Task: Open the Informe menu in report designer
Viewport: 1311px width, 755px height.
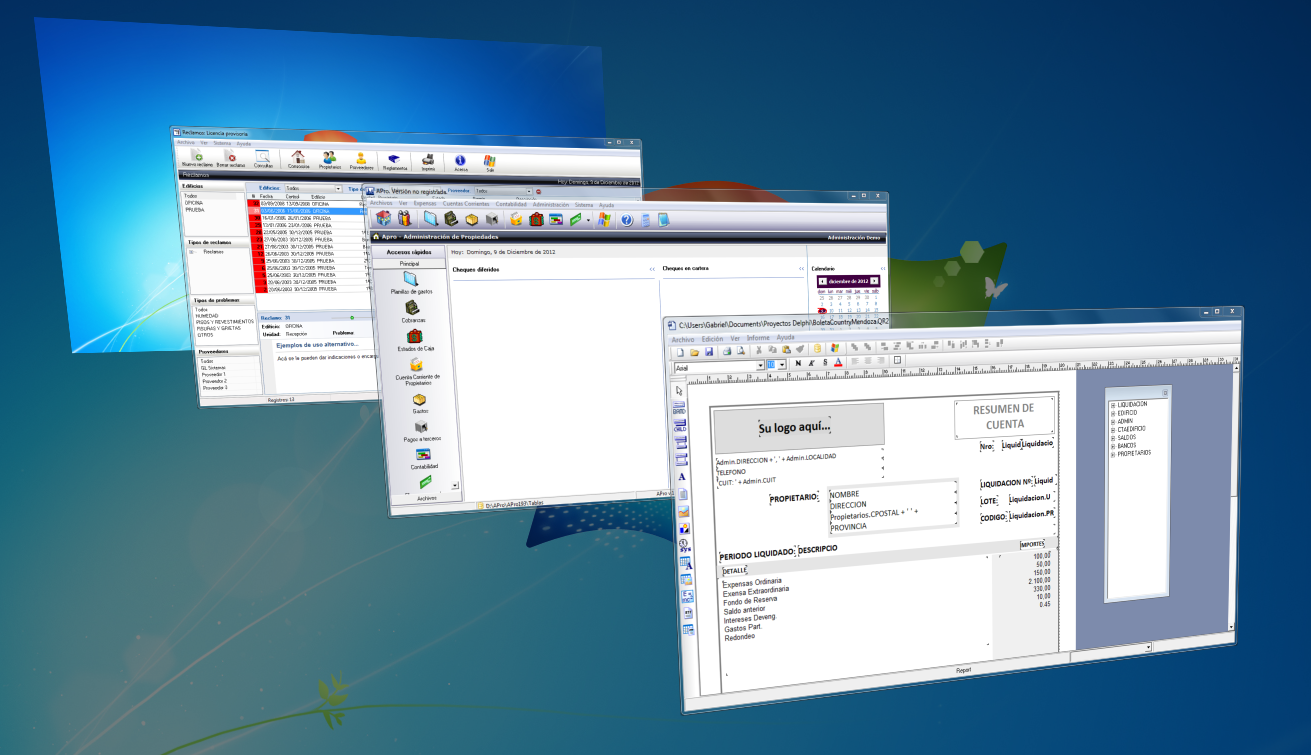Action: [758, 338]
